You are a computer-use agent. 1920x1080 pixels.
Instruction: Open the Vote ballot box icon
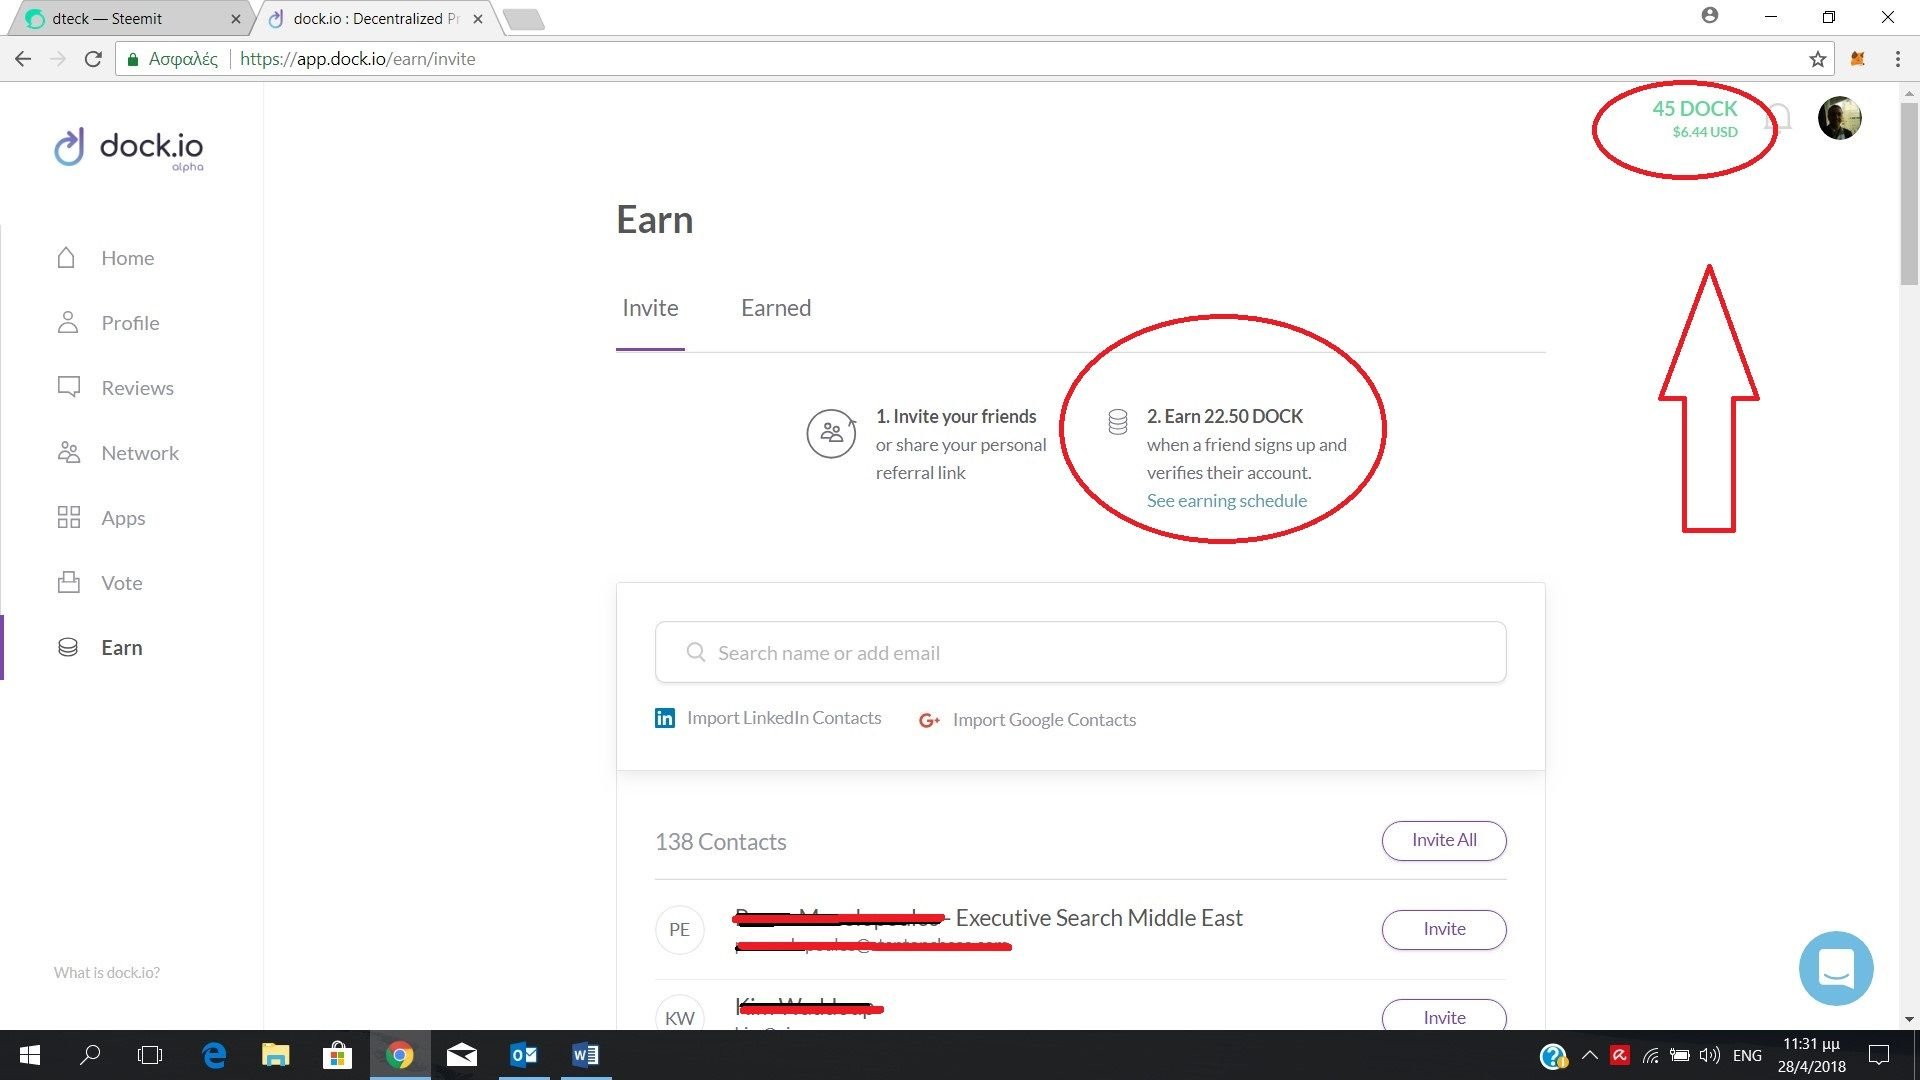[68, 583]
